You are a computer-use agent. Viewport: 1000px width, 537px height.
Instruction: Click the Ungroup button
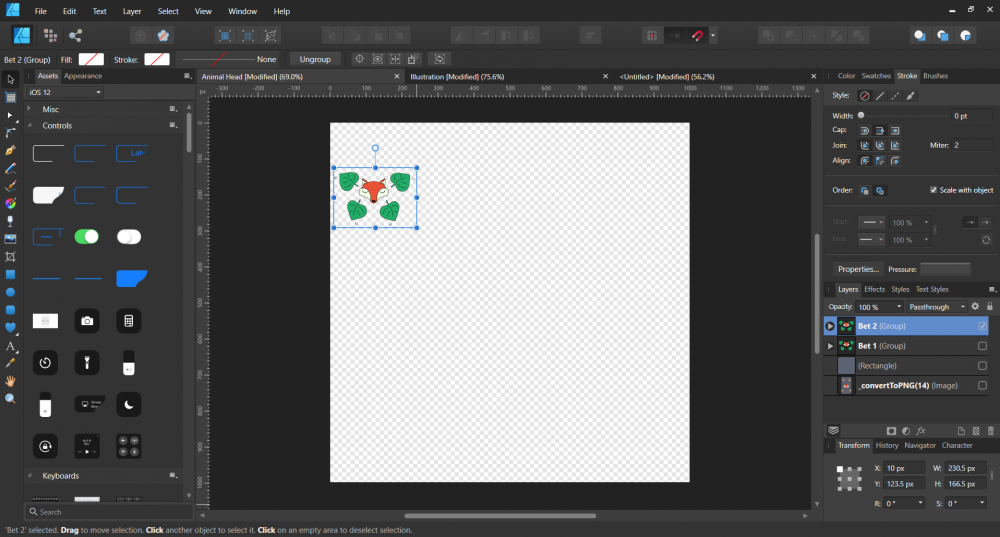pos(315,59)
